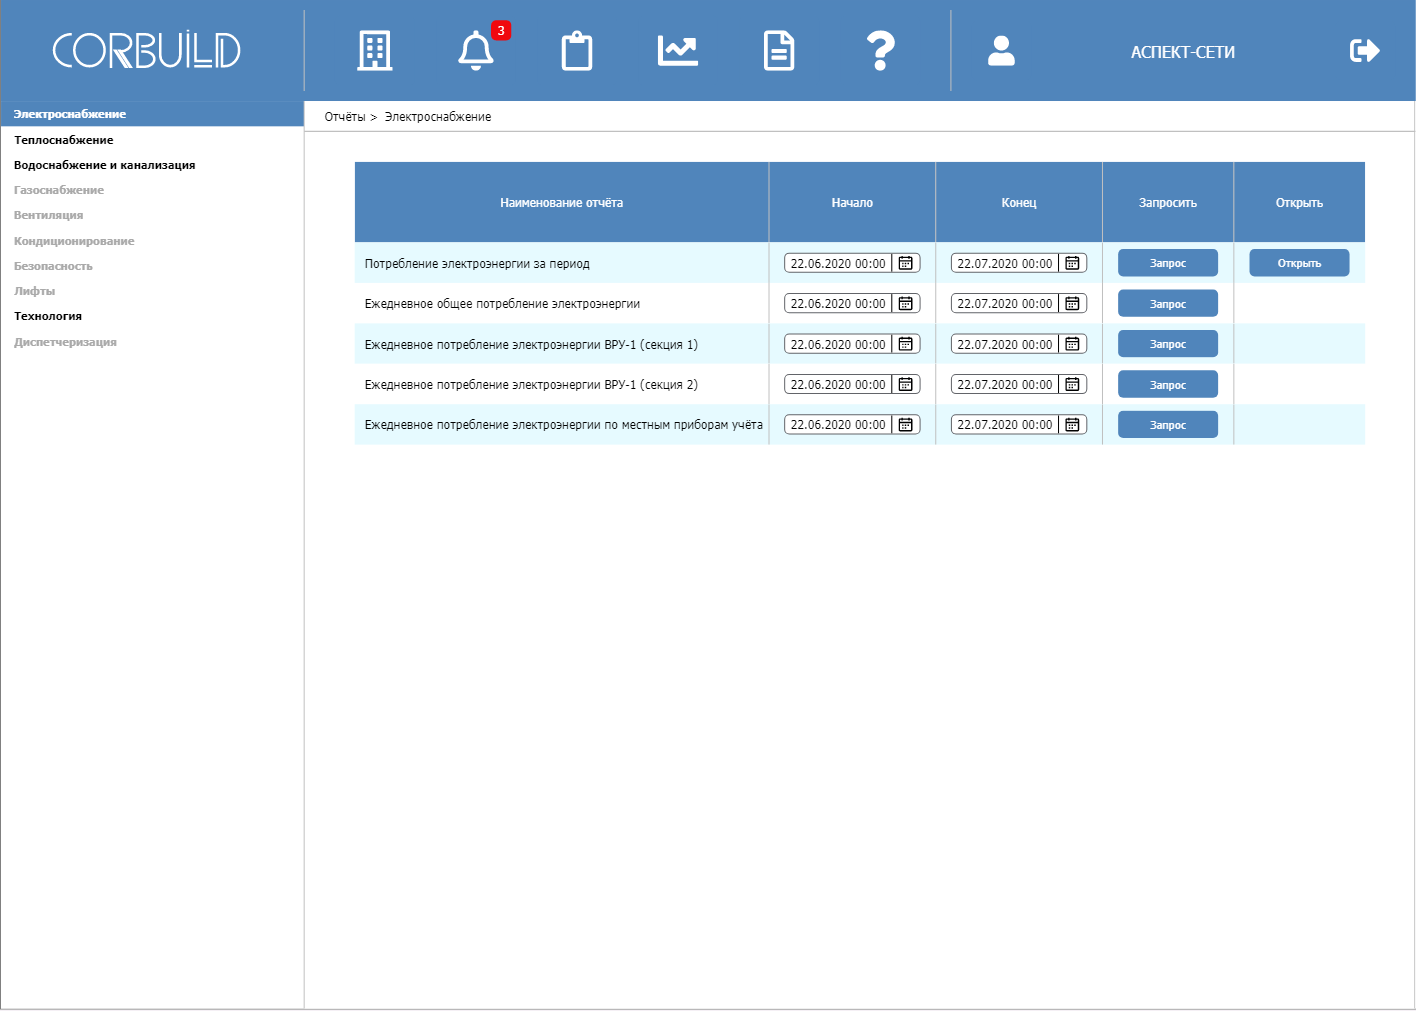This screenshot has width=1416, height=1011.
Task: Click start date field for Ежедневное общее потребление
Action: pos(838,303)
